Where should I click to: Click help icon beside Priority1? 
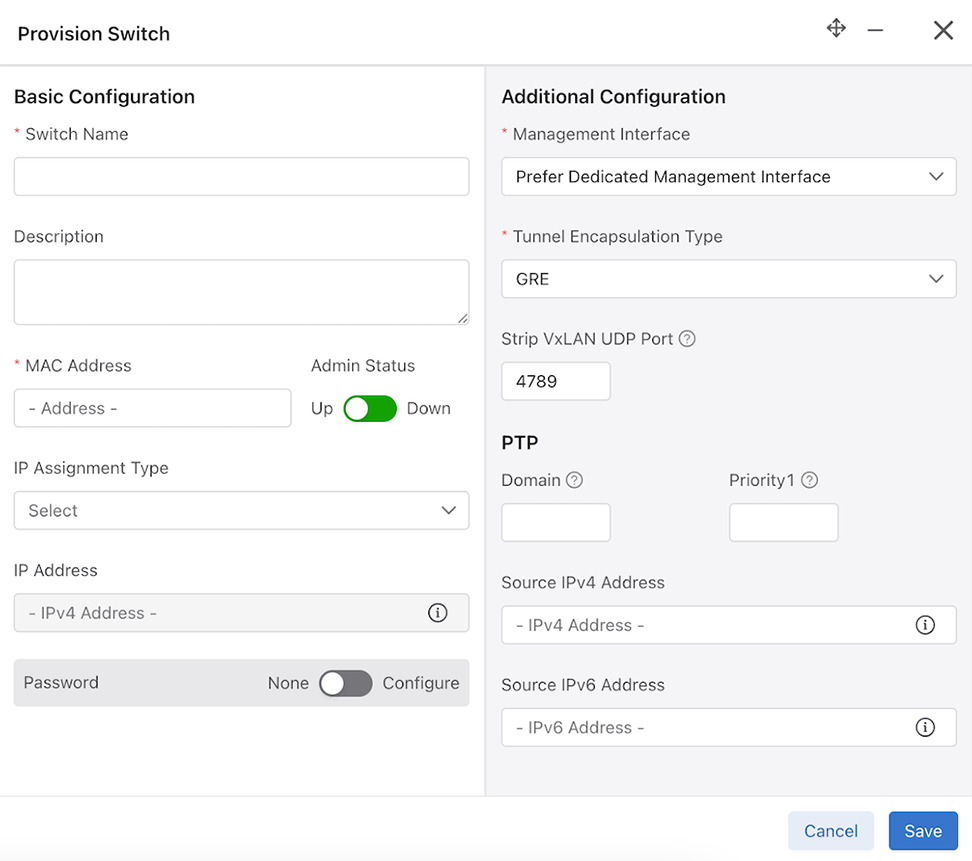[809, 480]
